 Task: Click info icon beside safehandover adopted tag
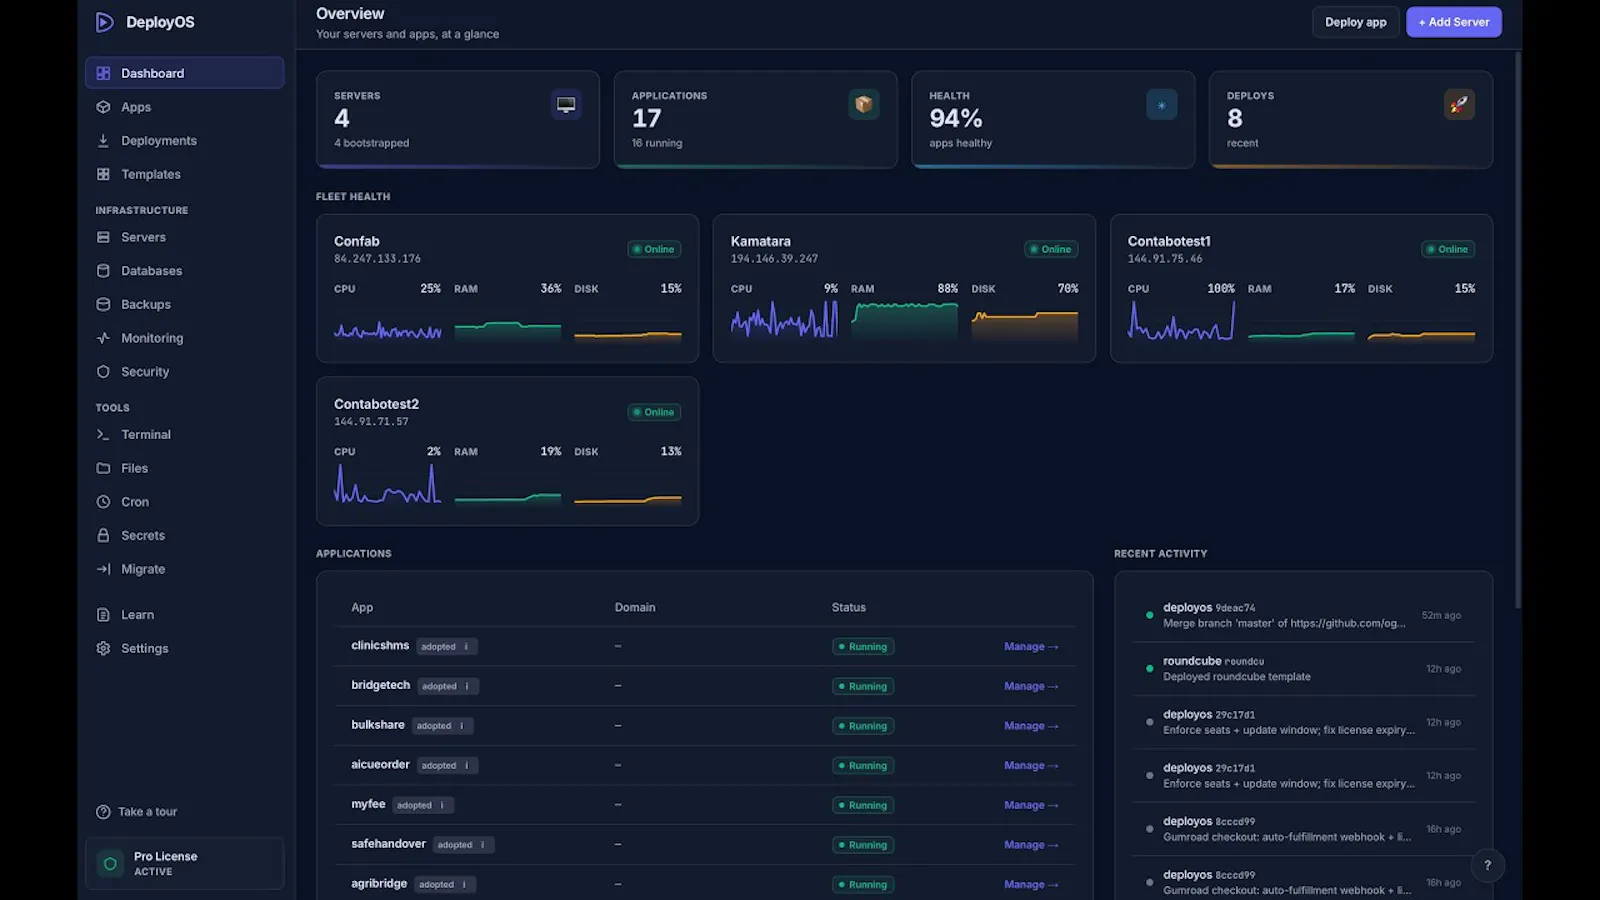click(483, 845)
